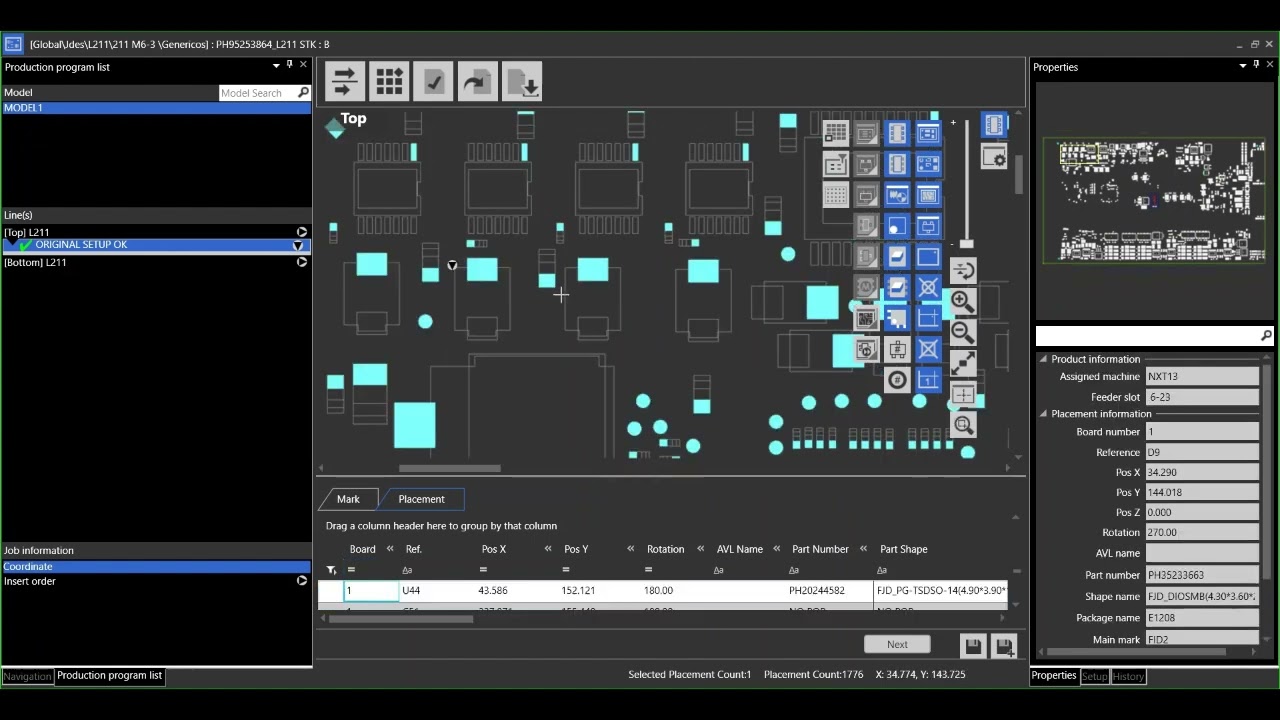
Task: Click the document with curved arrow icon
Action: (478, 82)
